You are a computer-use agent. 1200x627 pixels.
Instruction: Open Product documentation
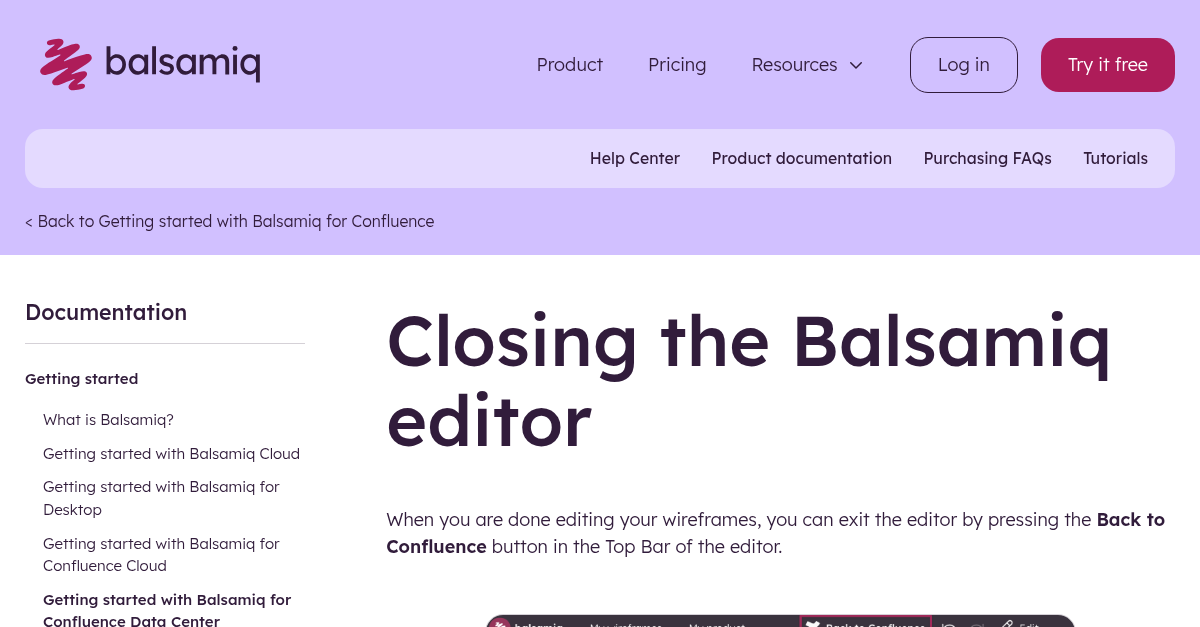coord(801,158)
